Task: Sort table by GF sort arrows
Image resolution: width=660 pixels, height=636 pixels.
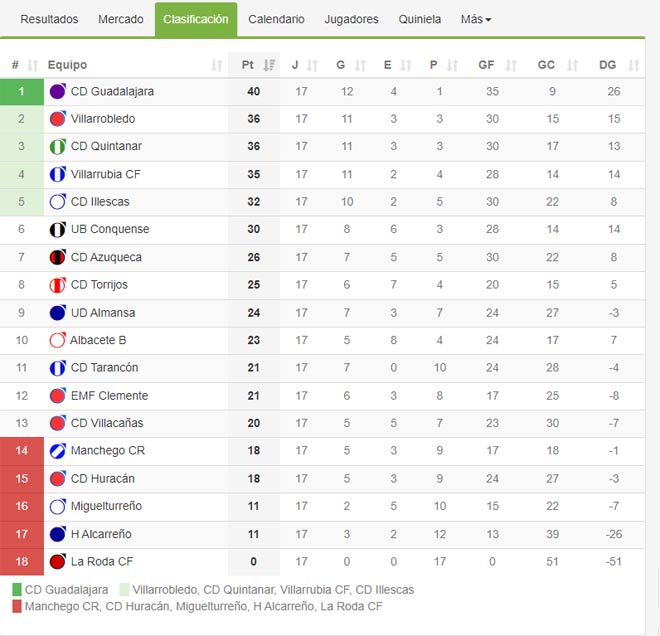Action: (x=511, y=65)
